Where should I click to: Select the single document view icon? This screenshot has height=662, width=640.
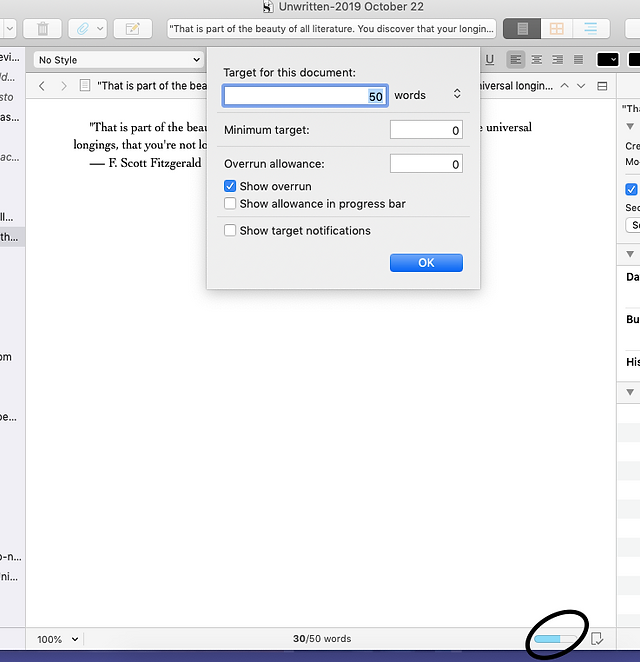coord(522,29)
